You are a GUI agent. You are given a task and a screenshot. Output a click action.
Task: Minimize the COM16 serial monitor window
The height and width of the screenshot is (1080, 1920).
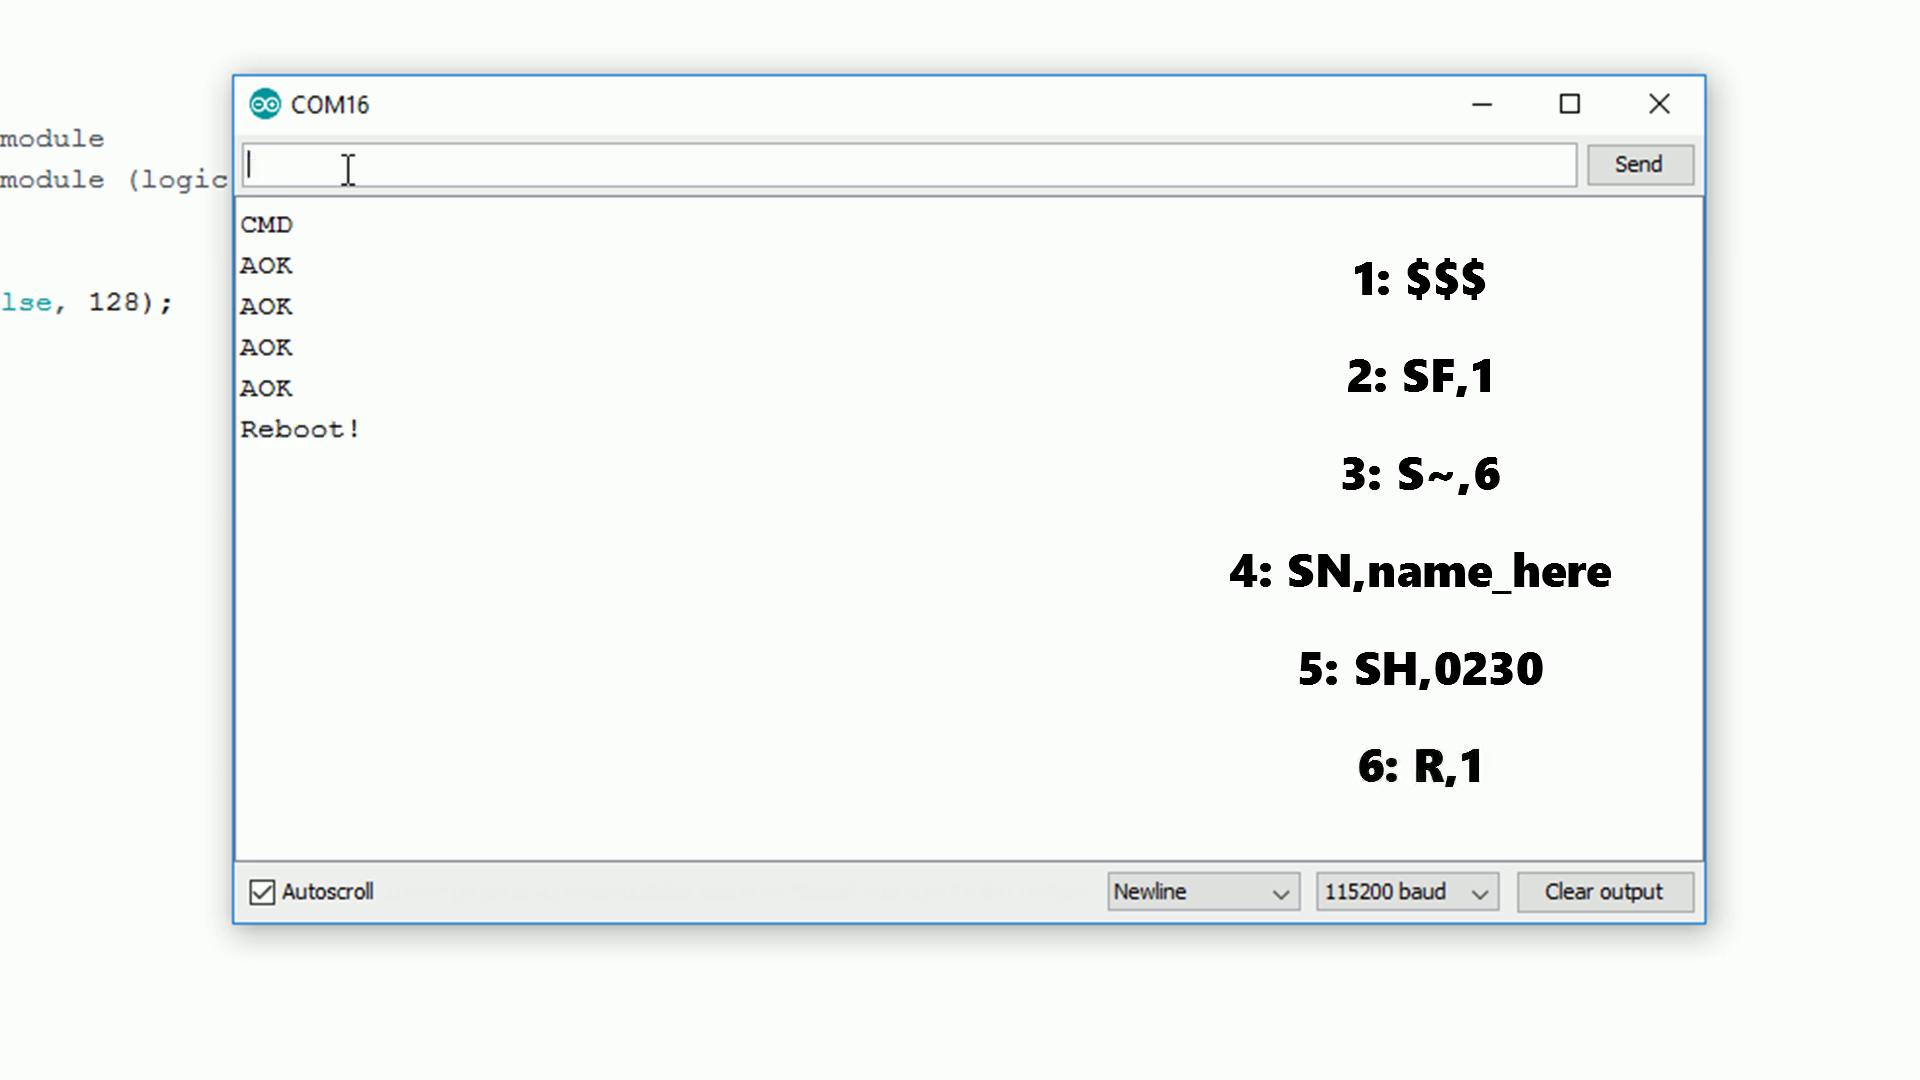[x=1482, y=104]
